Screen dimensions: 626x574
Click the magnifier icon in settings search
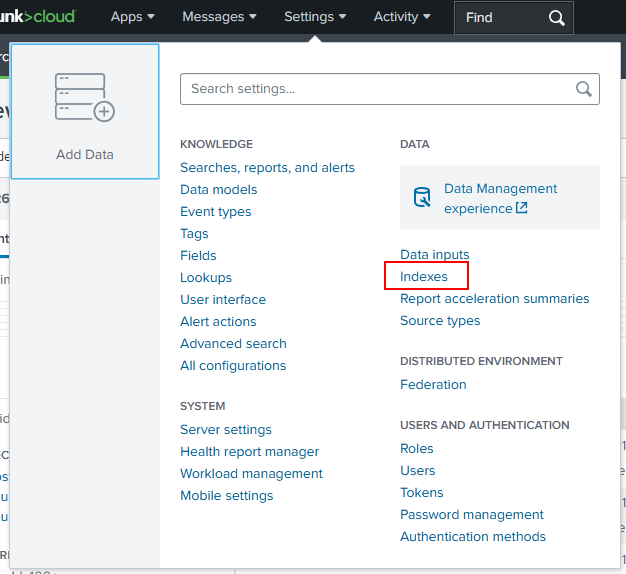point(584,89)
